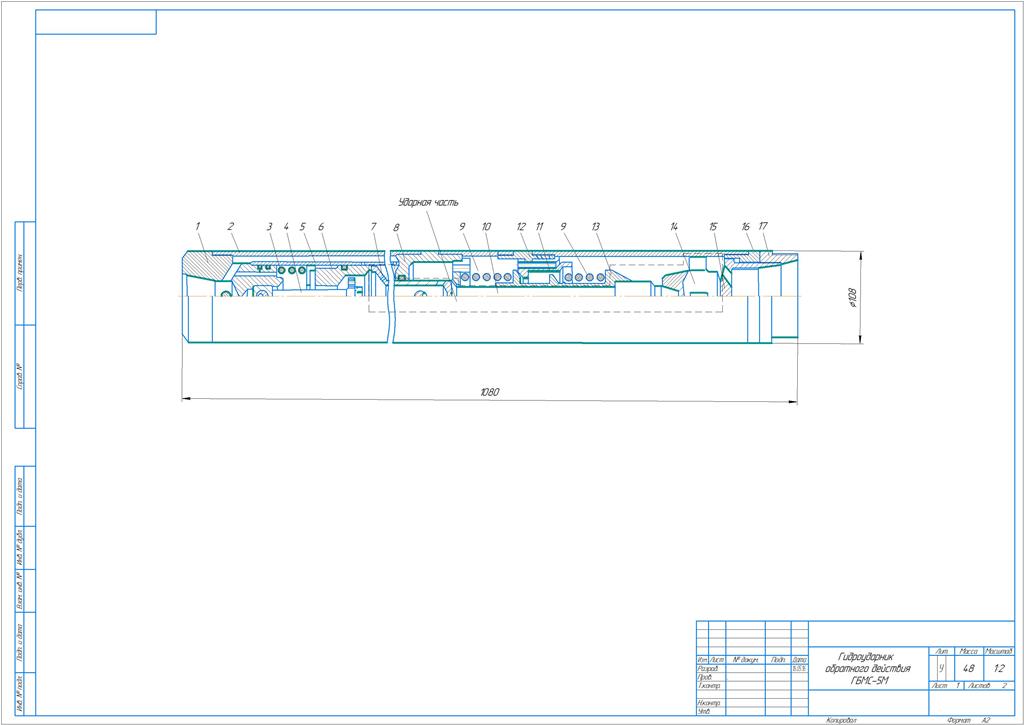Click part callout number 17
The image size is (1024, 725).
(763, 226)
